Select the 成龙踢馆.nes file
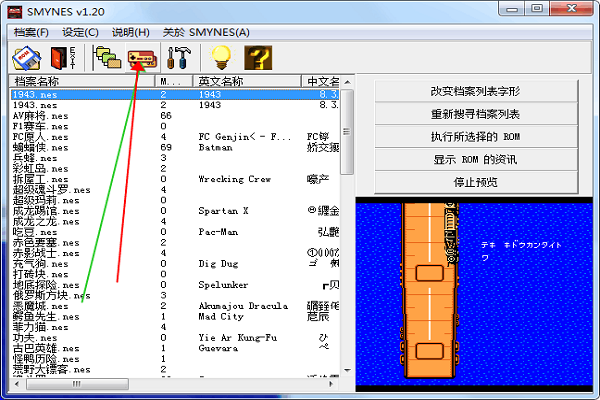The width and height of the screenshot is (600, 400). coord(46,211)
